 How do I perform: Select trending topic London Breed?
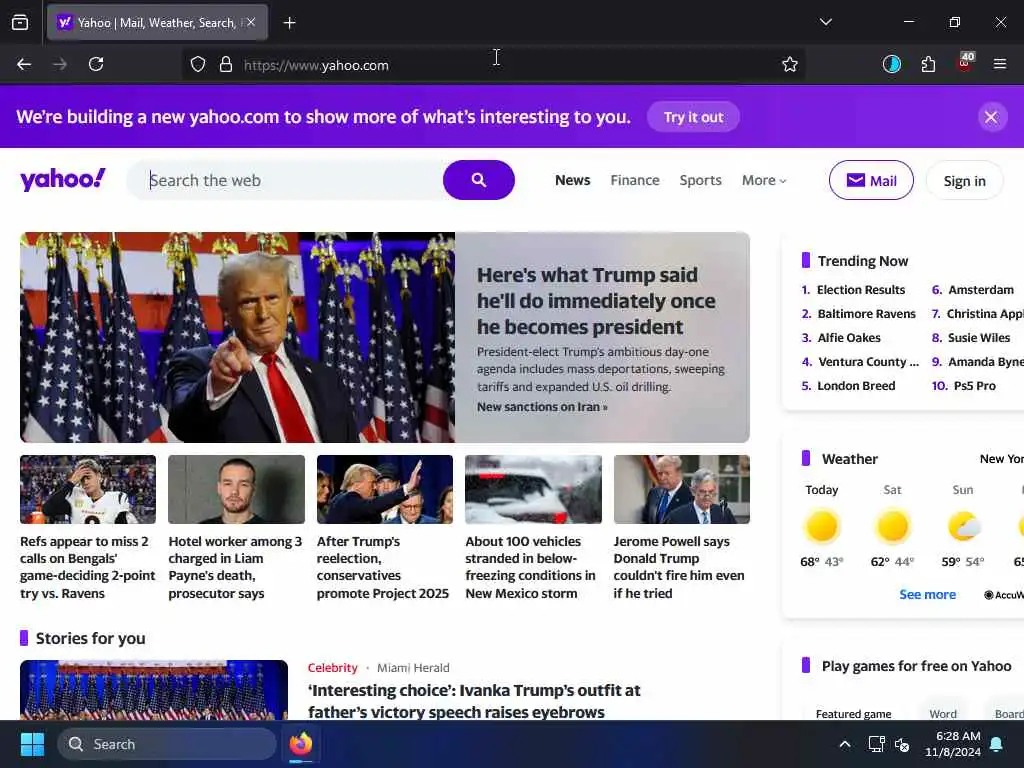click(x=856, y=386)
